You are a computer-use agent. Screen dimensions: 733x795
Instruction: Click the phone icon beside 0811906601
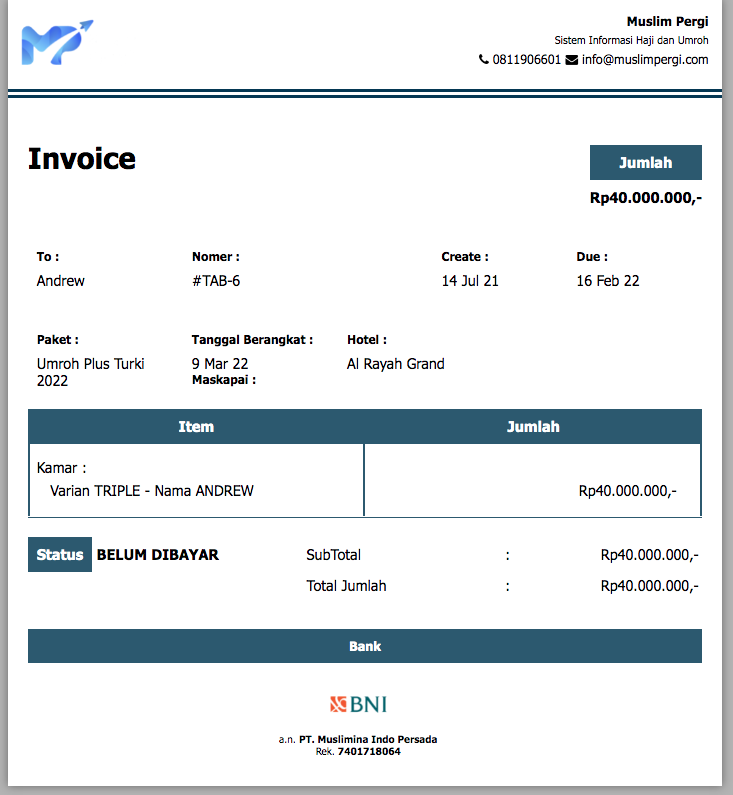pos(484,60)
